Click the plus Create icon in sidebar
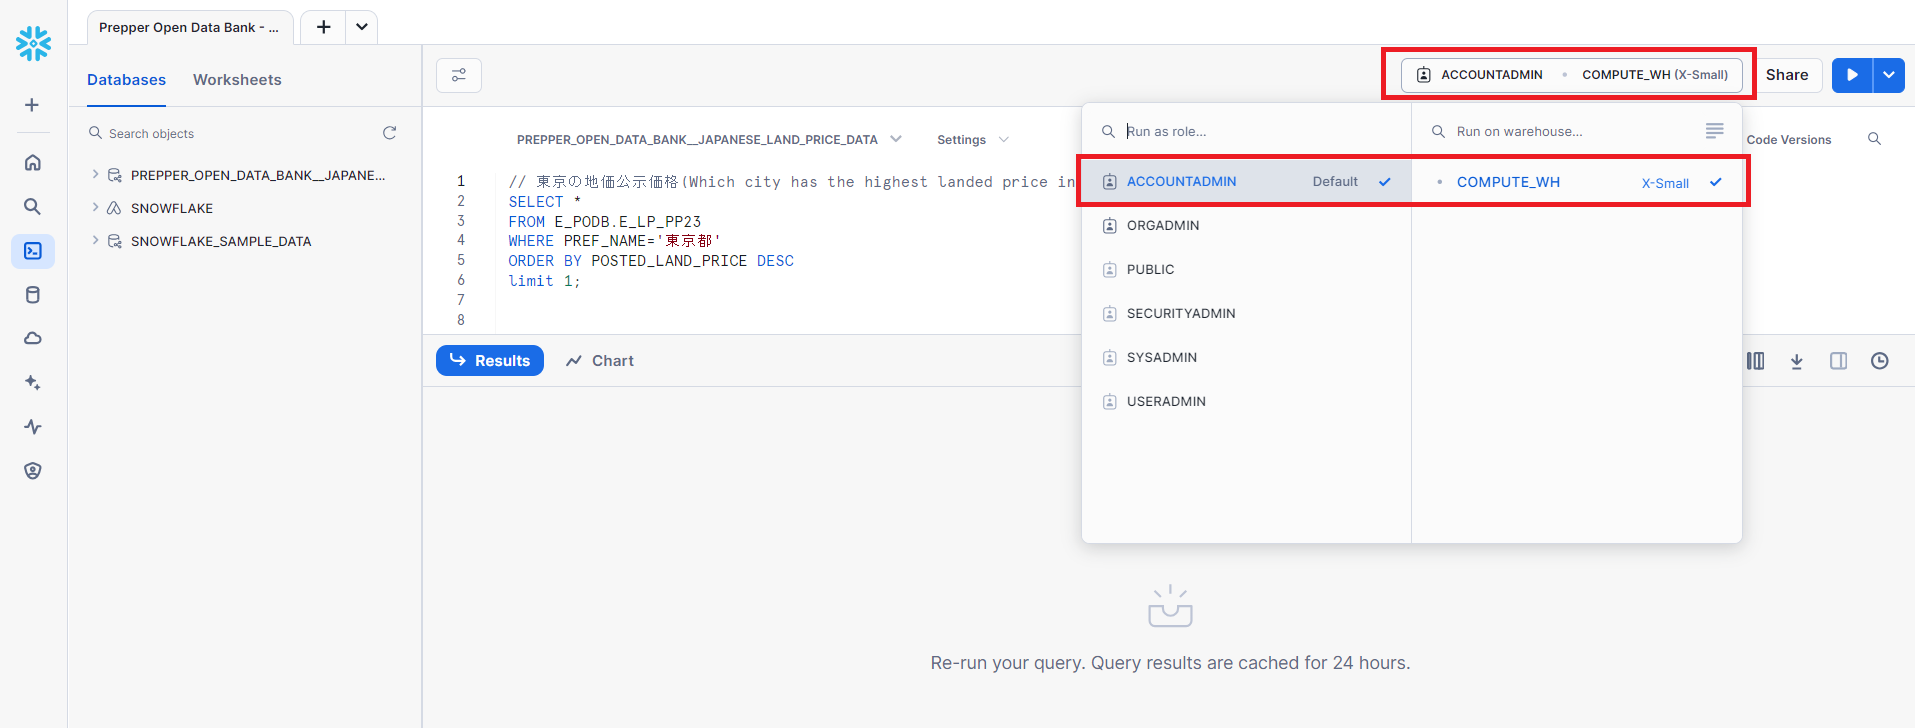The width and height of the screenshot is (1915, 728). point(32,105)
